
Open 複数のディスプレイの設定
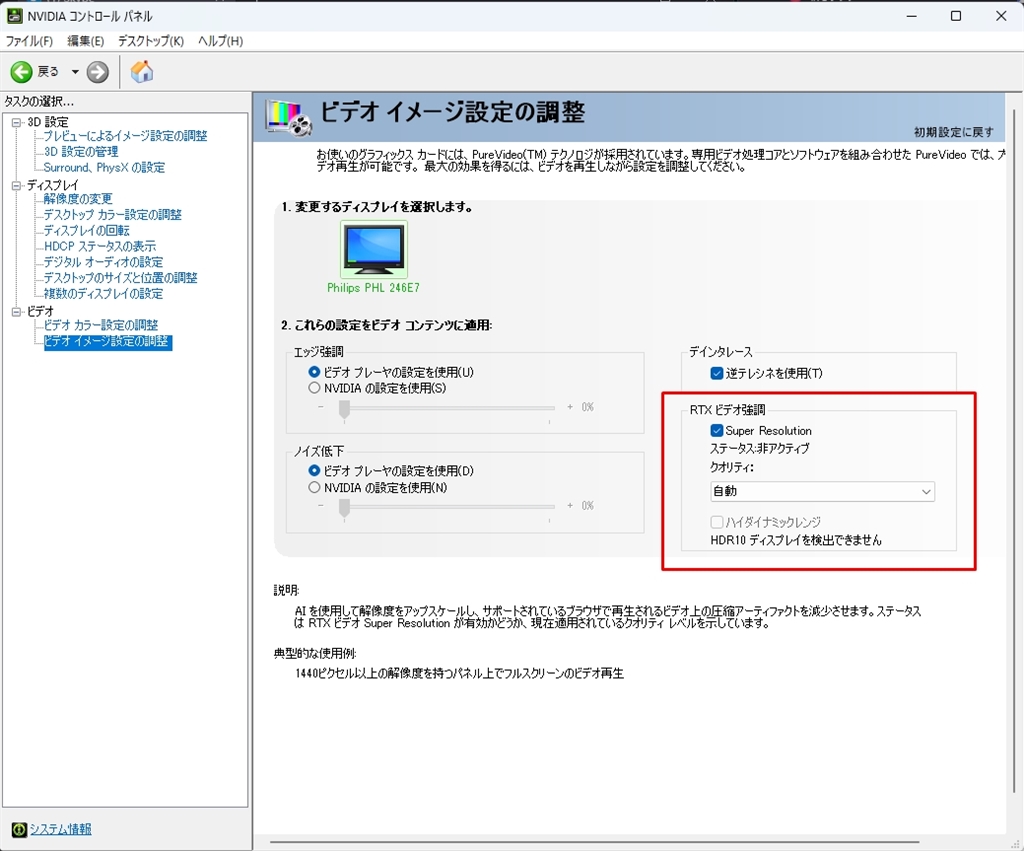click(103, 294)
